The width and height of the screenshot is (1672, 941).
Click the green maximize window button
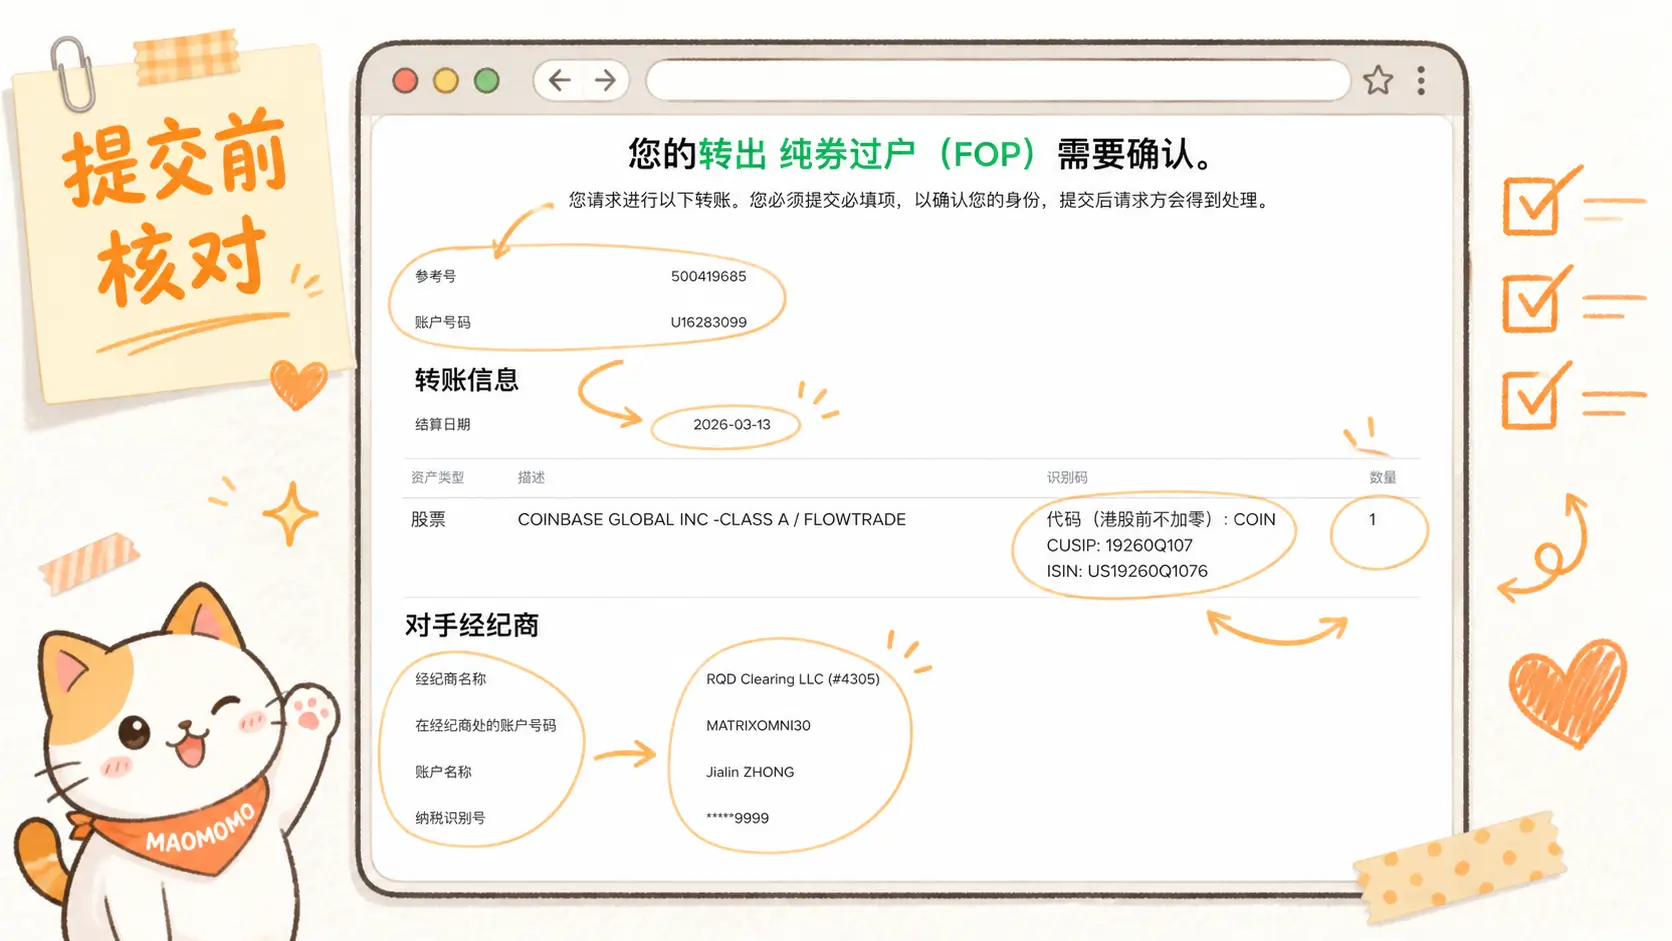pos(487,81)
